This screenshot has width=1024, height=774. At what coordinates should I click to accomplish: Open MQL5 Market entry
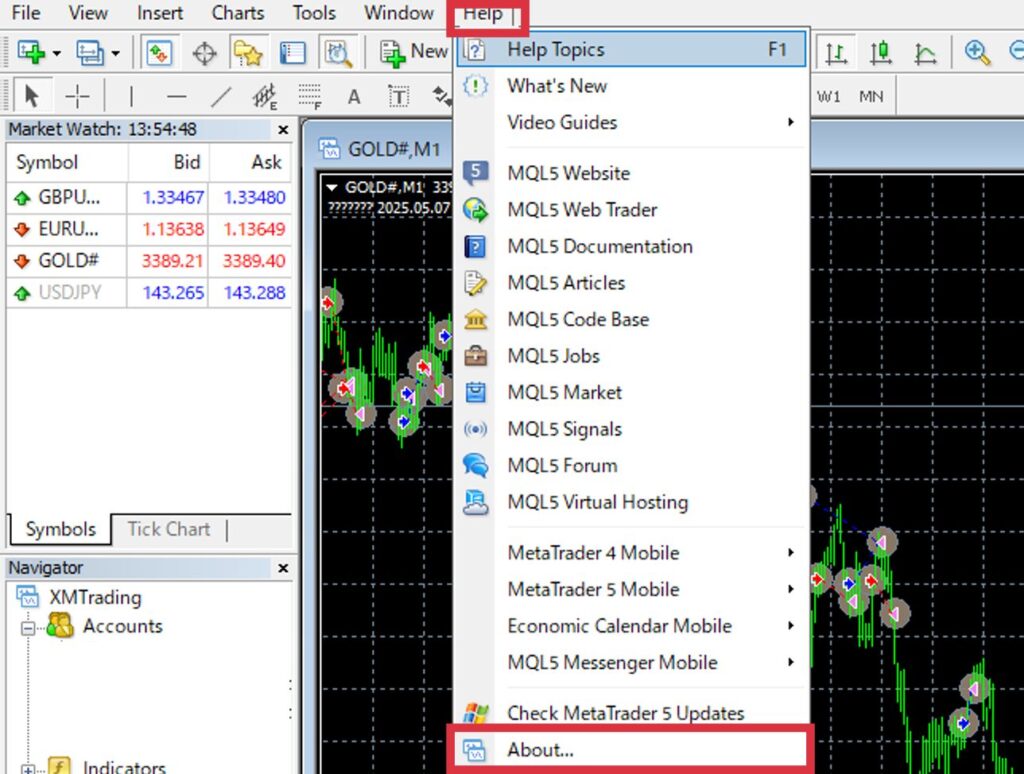tap(632, 393)
